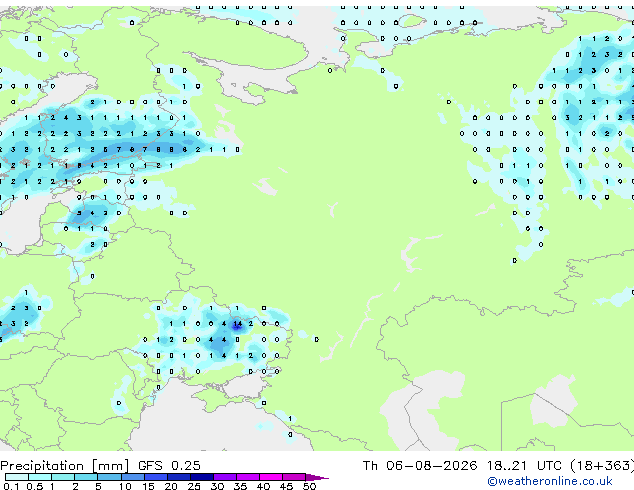Image resolution: width=634 pixels, height=490 pixels.
Task: Click the 10 legend scale label
Action: tap(125, 486)
